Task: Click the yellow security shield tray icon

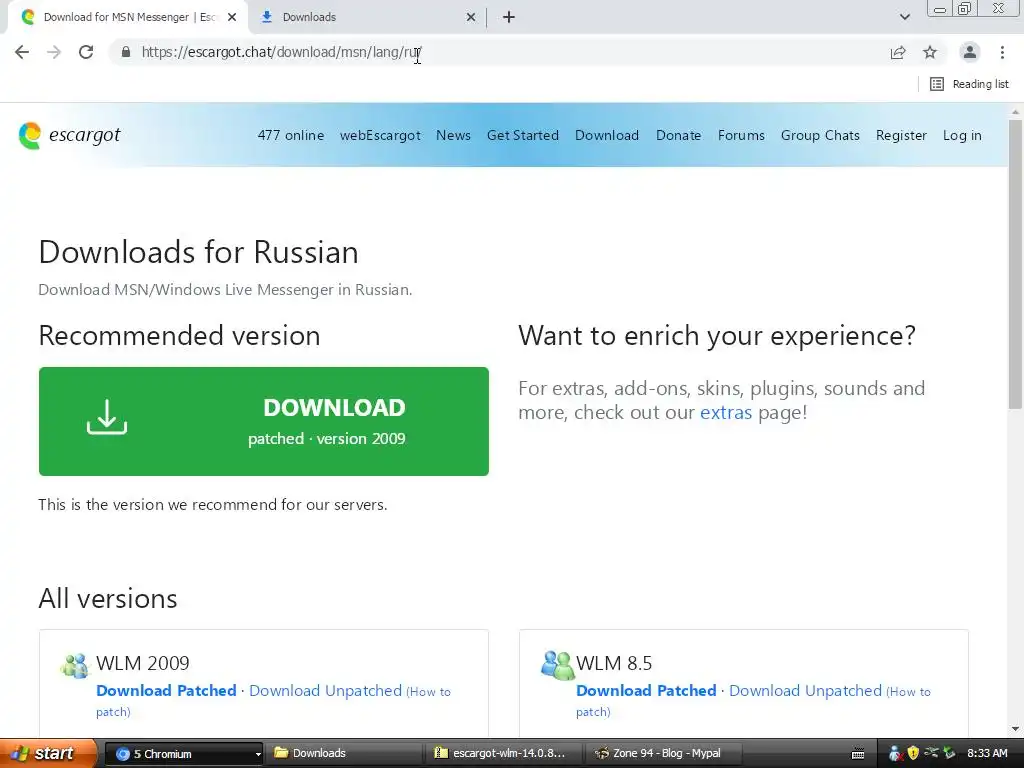Action: pos(913,754)
